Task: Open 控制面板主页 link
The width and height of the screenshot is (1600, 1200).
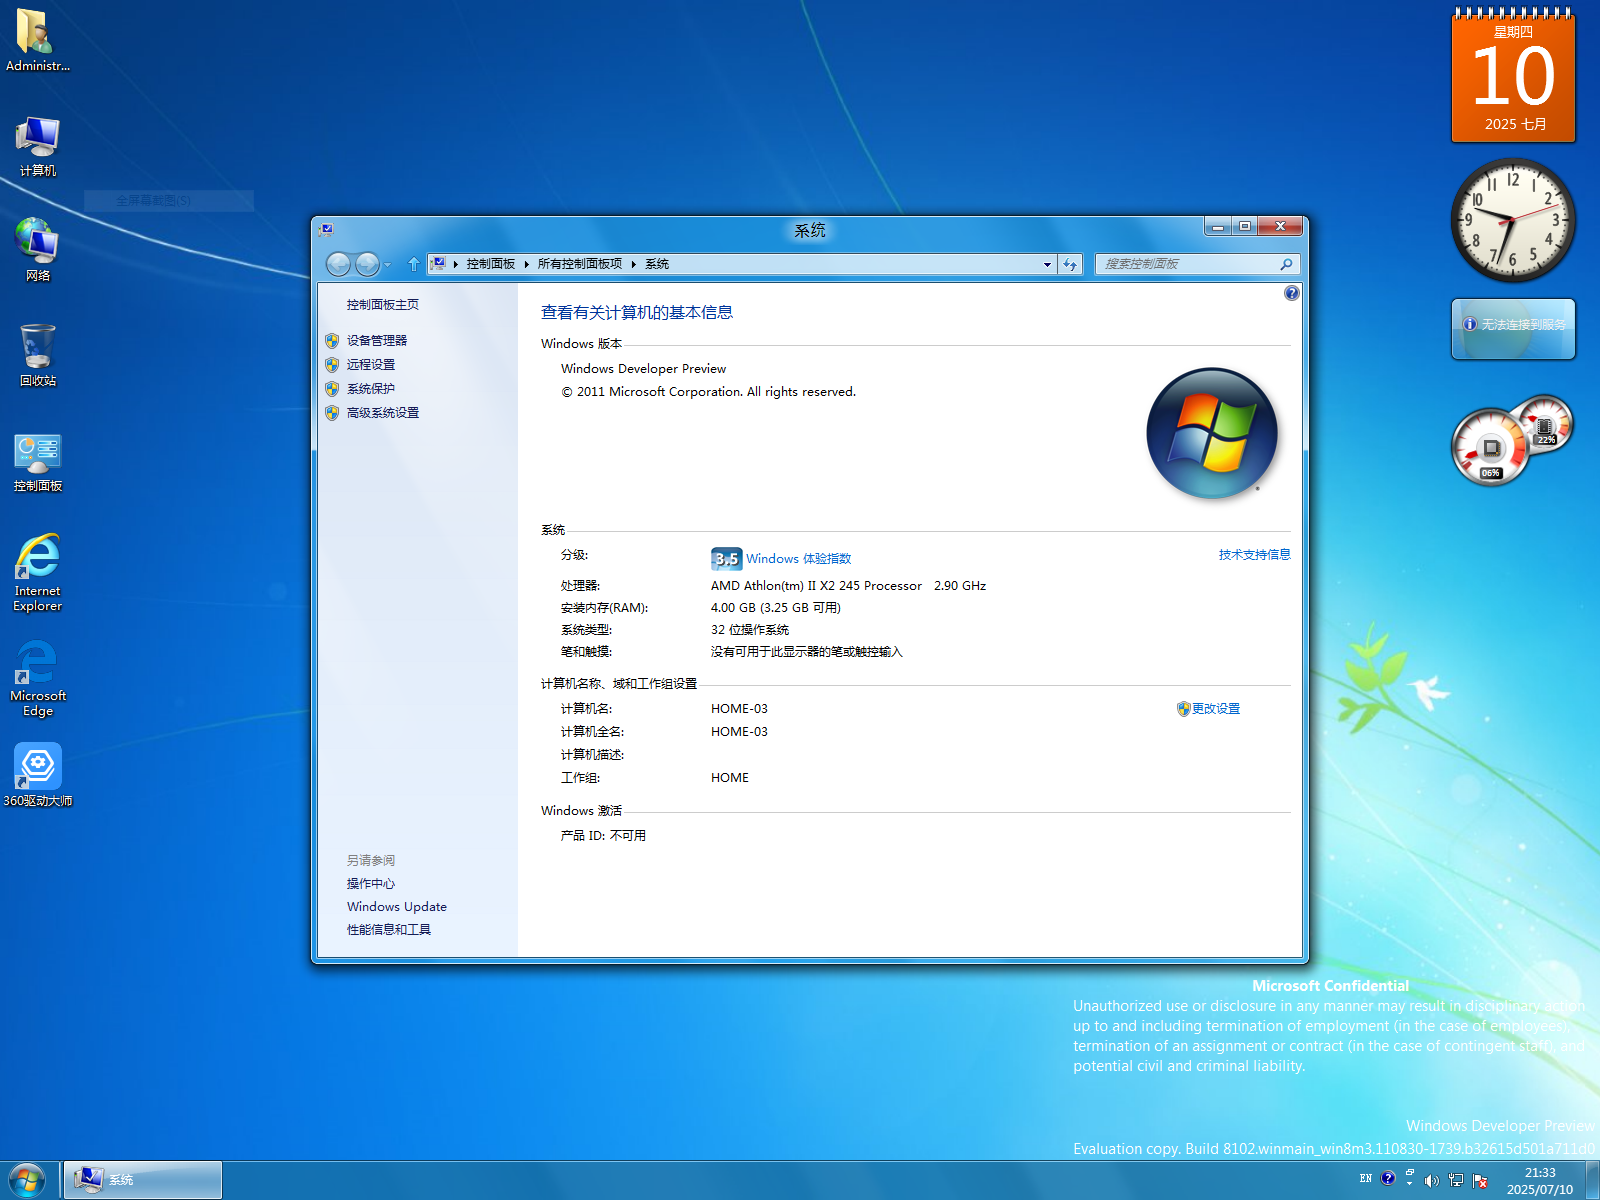Action: (x=383, y=305)
